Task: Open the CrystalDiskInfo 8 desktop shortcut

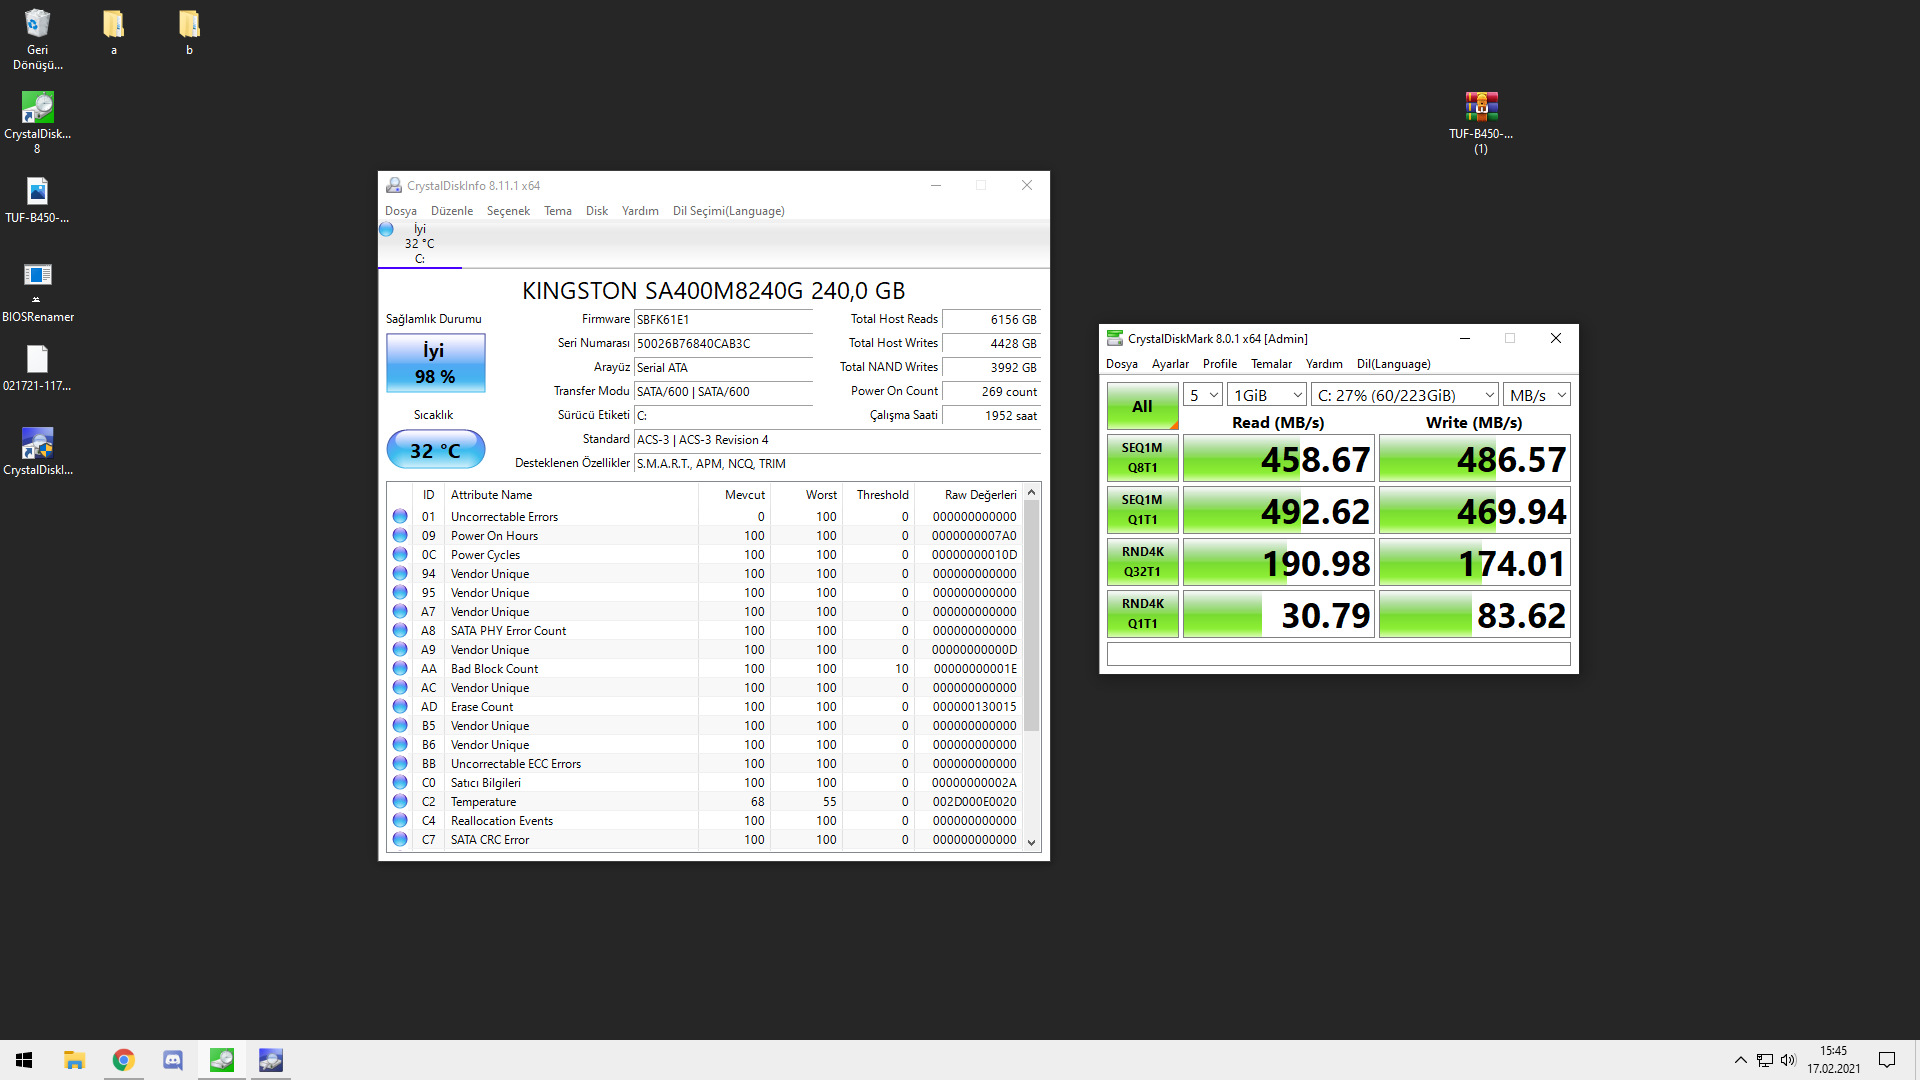Action: click(x=37, y=108)
